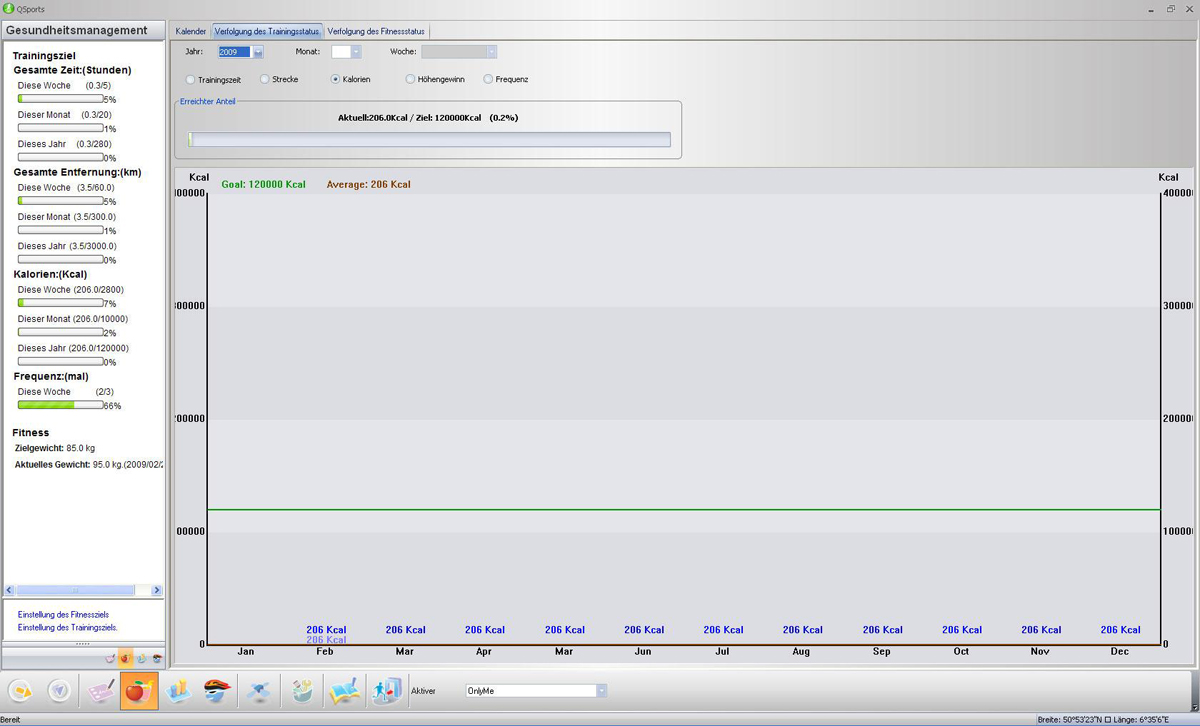Switch to the Kalender tab
This screenshot has height=726, width=1200.
coord(190,31)
